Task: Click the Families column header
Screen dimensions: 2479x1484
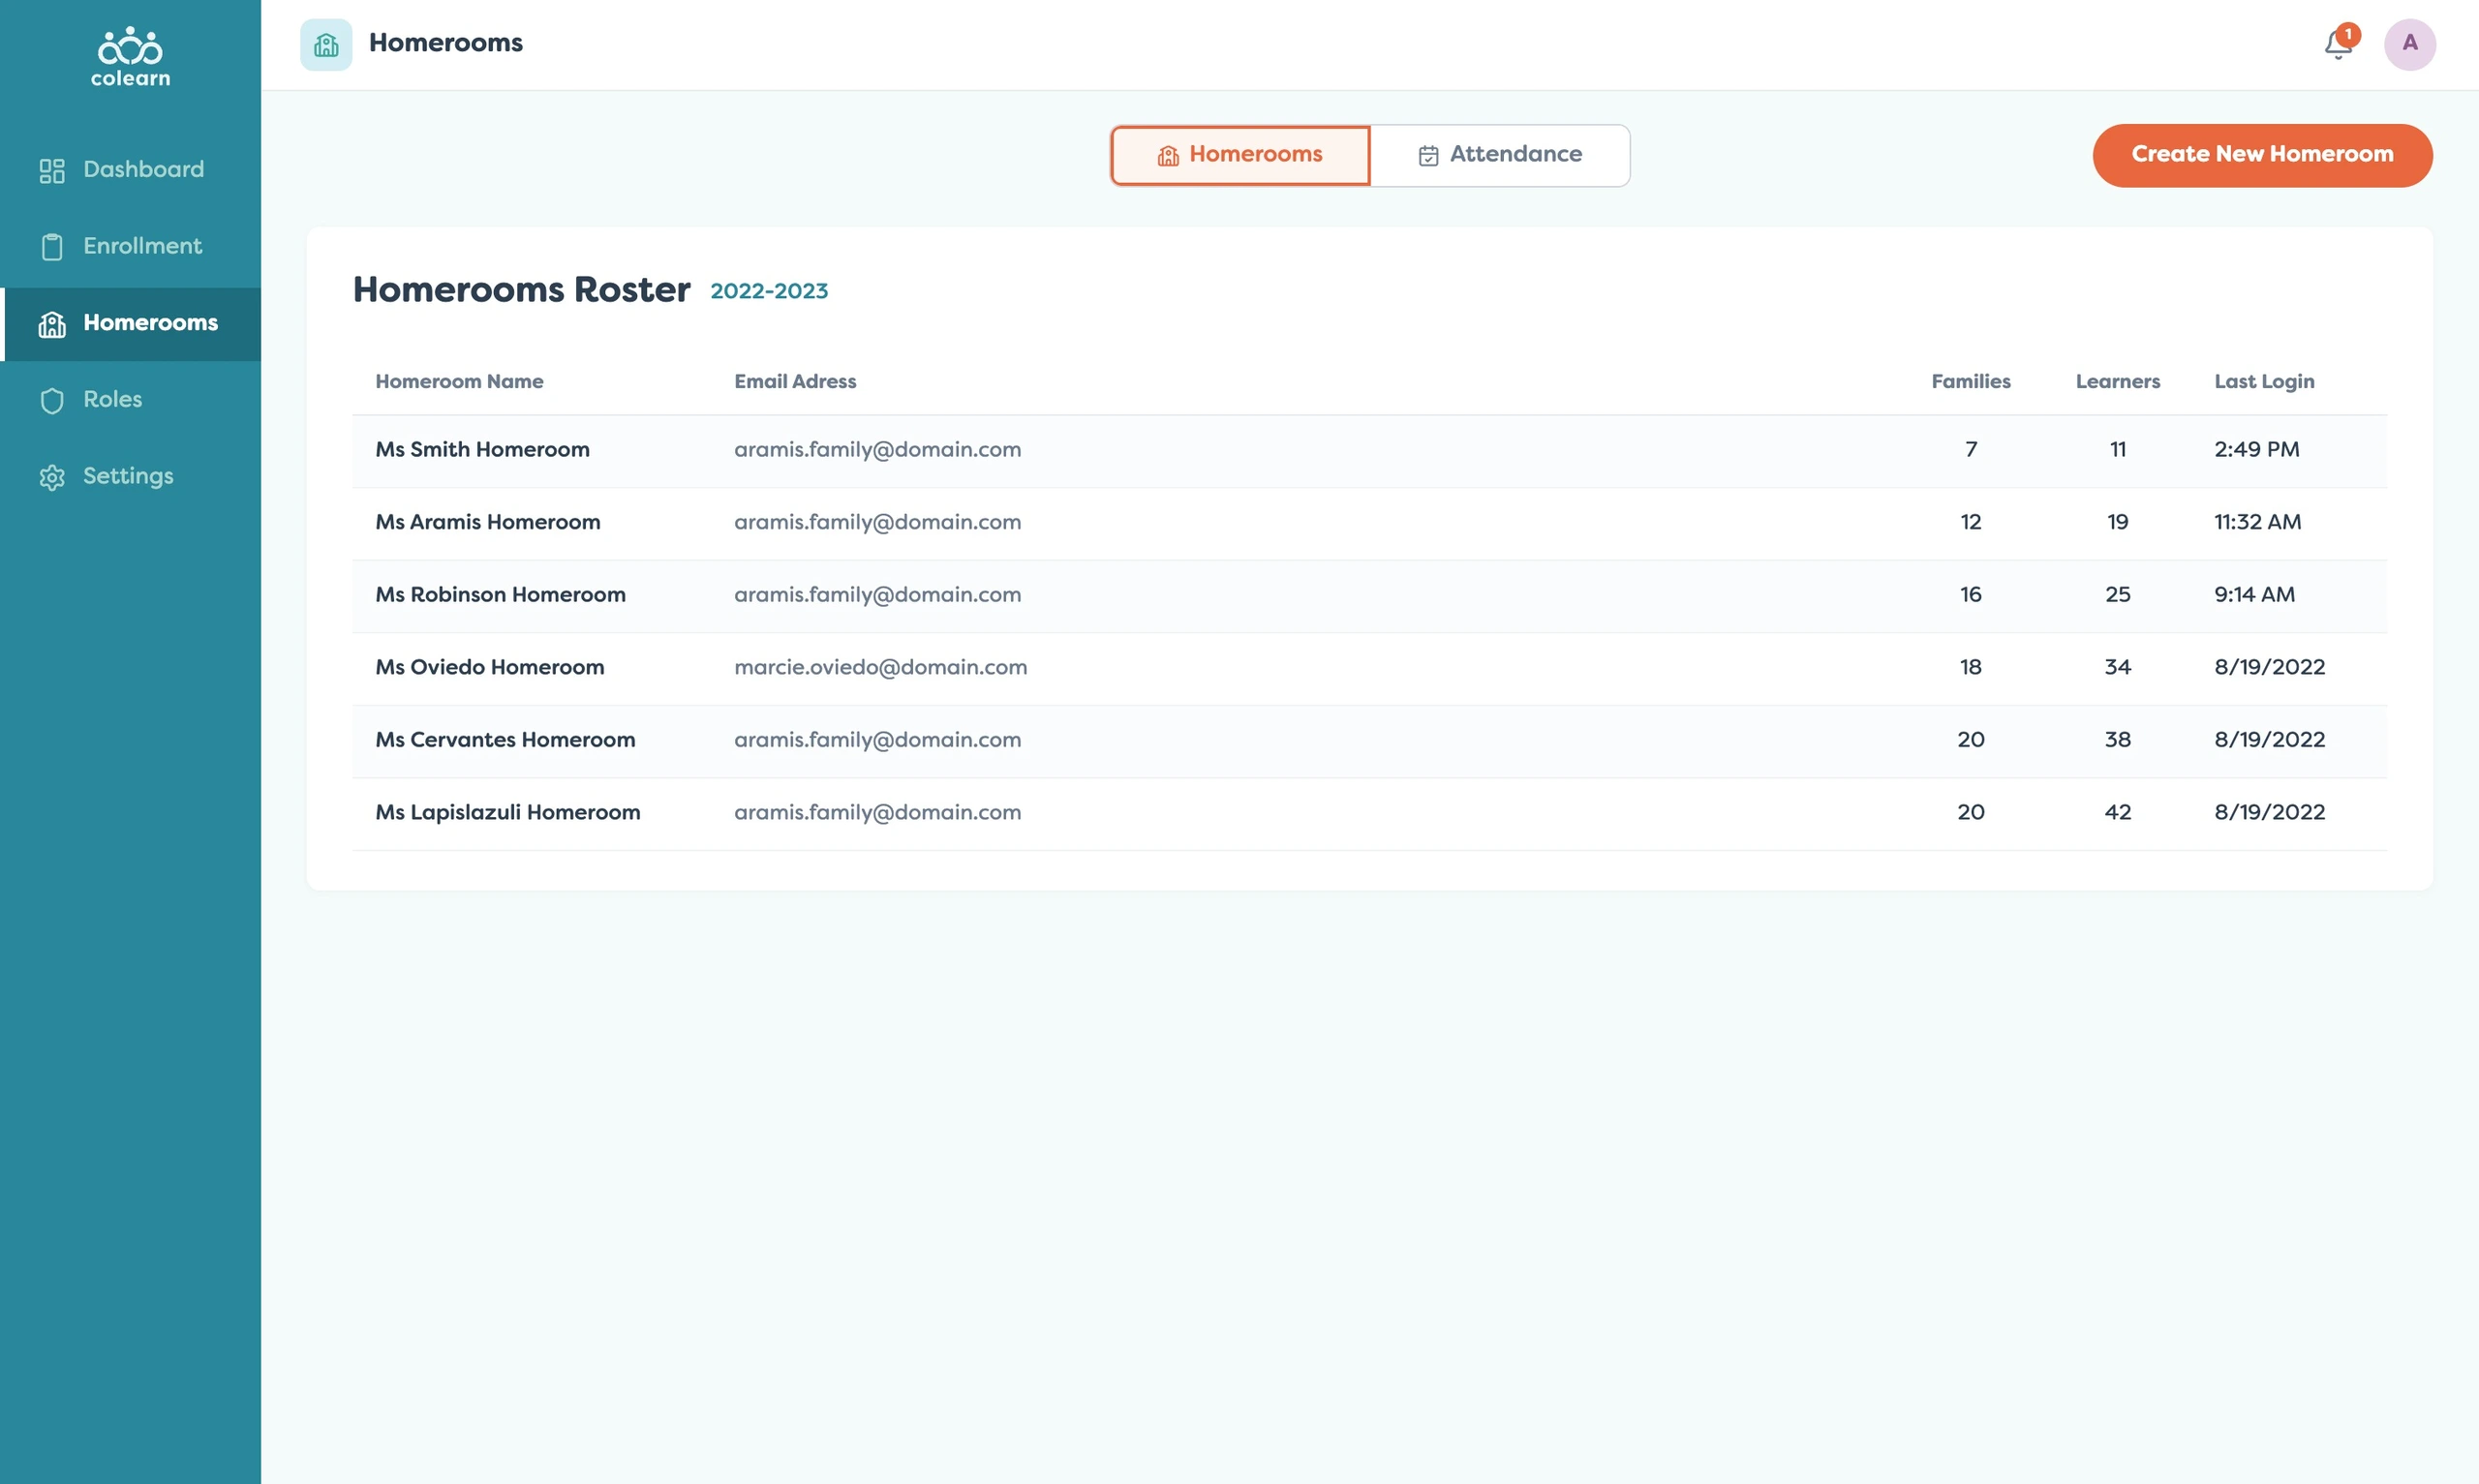Action: click(1970, 381)
